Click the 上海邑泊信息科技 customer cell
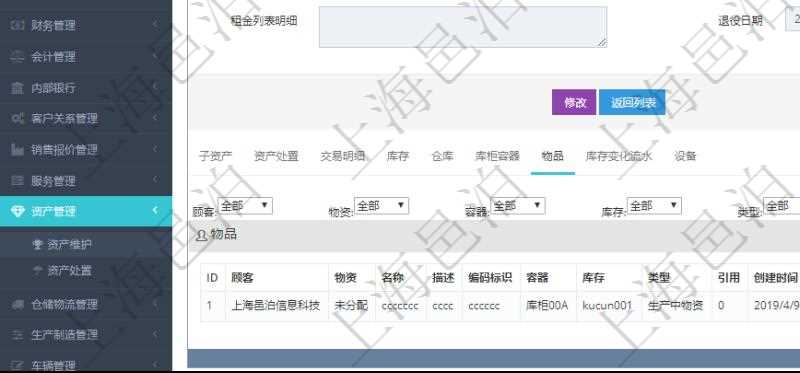This screenshot has width=800, height=373. (x=276, y=306)
